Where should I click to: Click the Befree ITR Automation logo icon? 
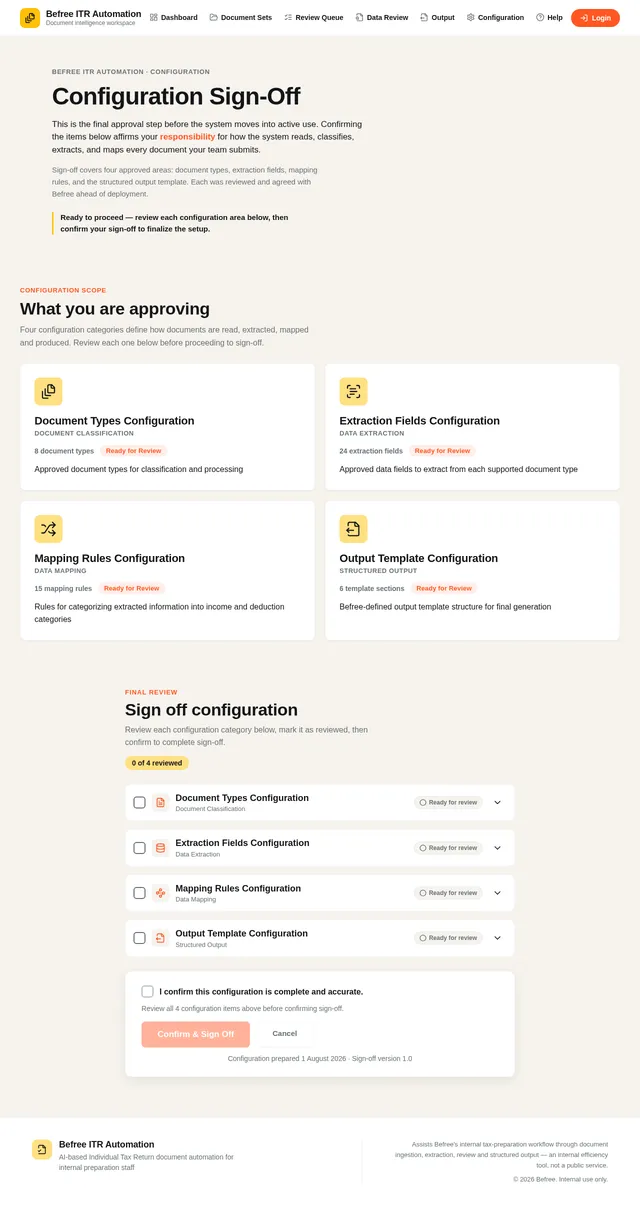tap(30, 18)
